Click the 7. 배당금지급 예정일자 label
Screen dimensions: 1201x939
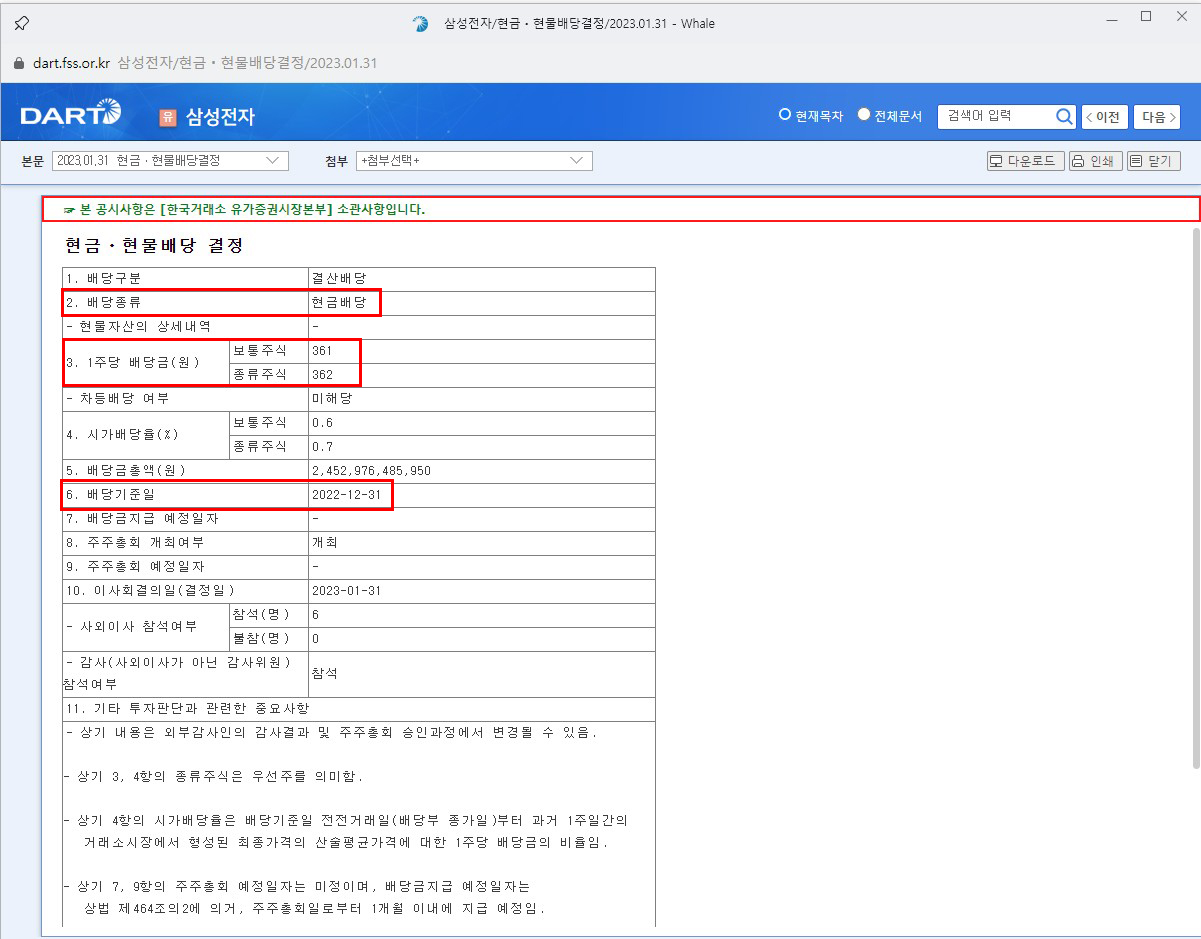141,519
